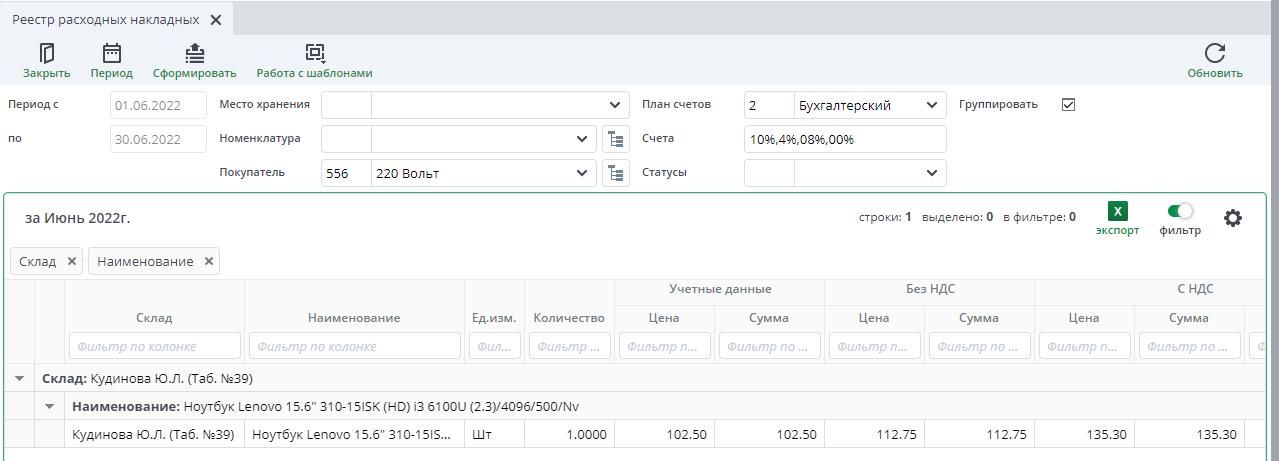Collapse the Склад Кудинова Ю.Л. group
This screenshot has width=1279, height=461.
click(18, 379)
